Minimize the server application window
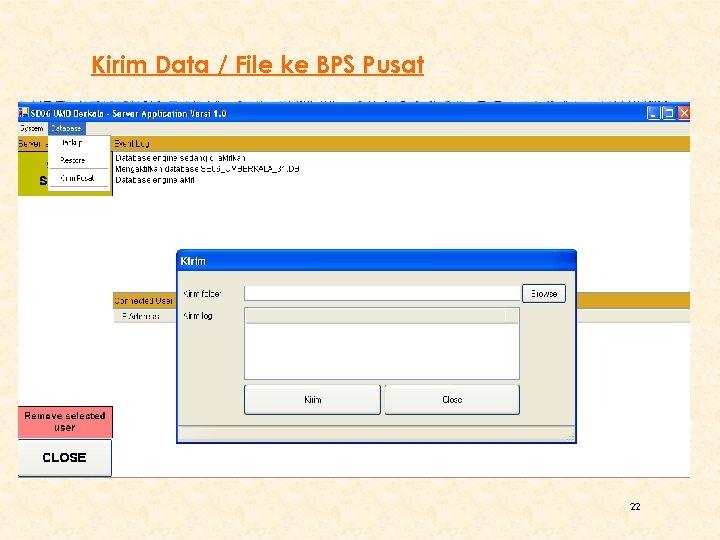The image size is (720, 540). tap(653, 113)
